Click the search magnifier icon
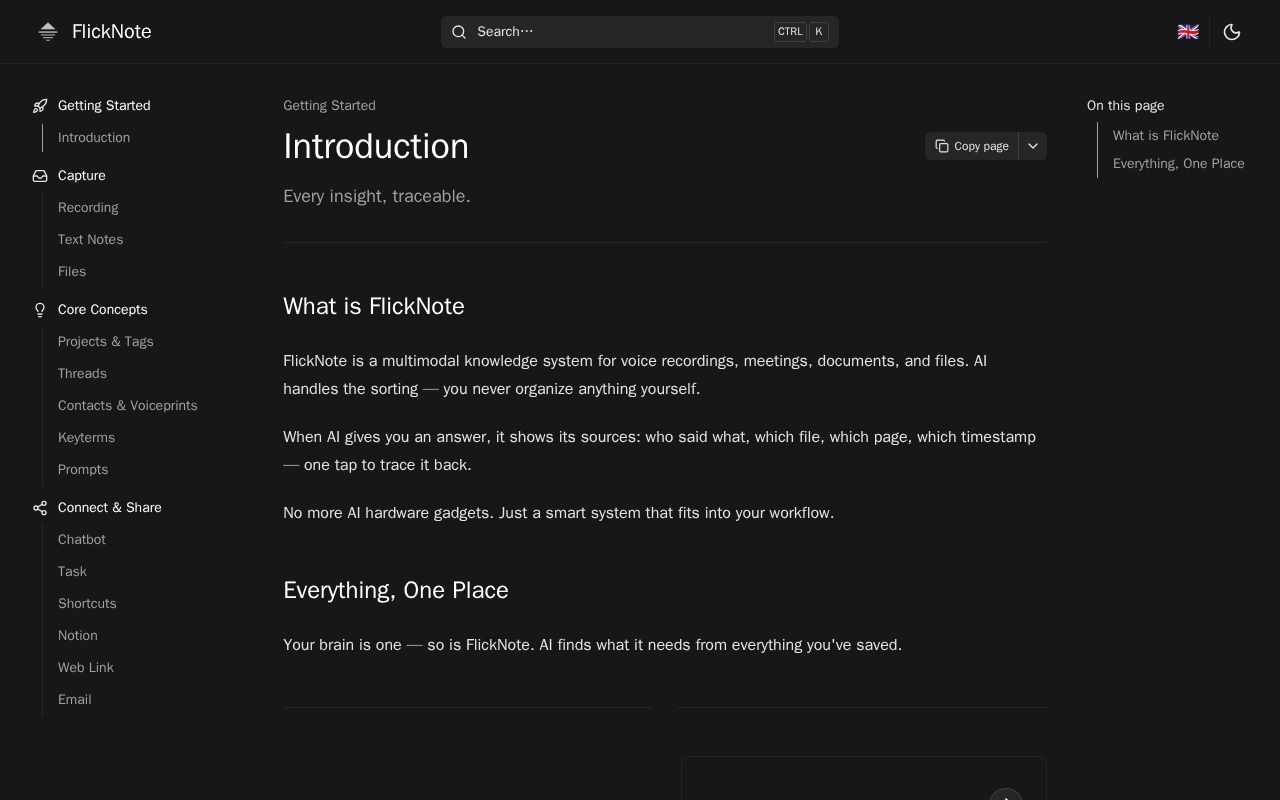The width and height of the screenshot is (1280, 800). click(x=459, y=32)
